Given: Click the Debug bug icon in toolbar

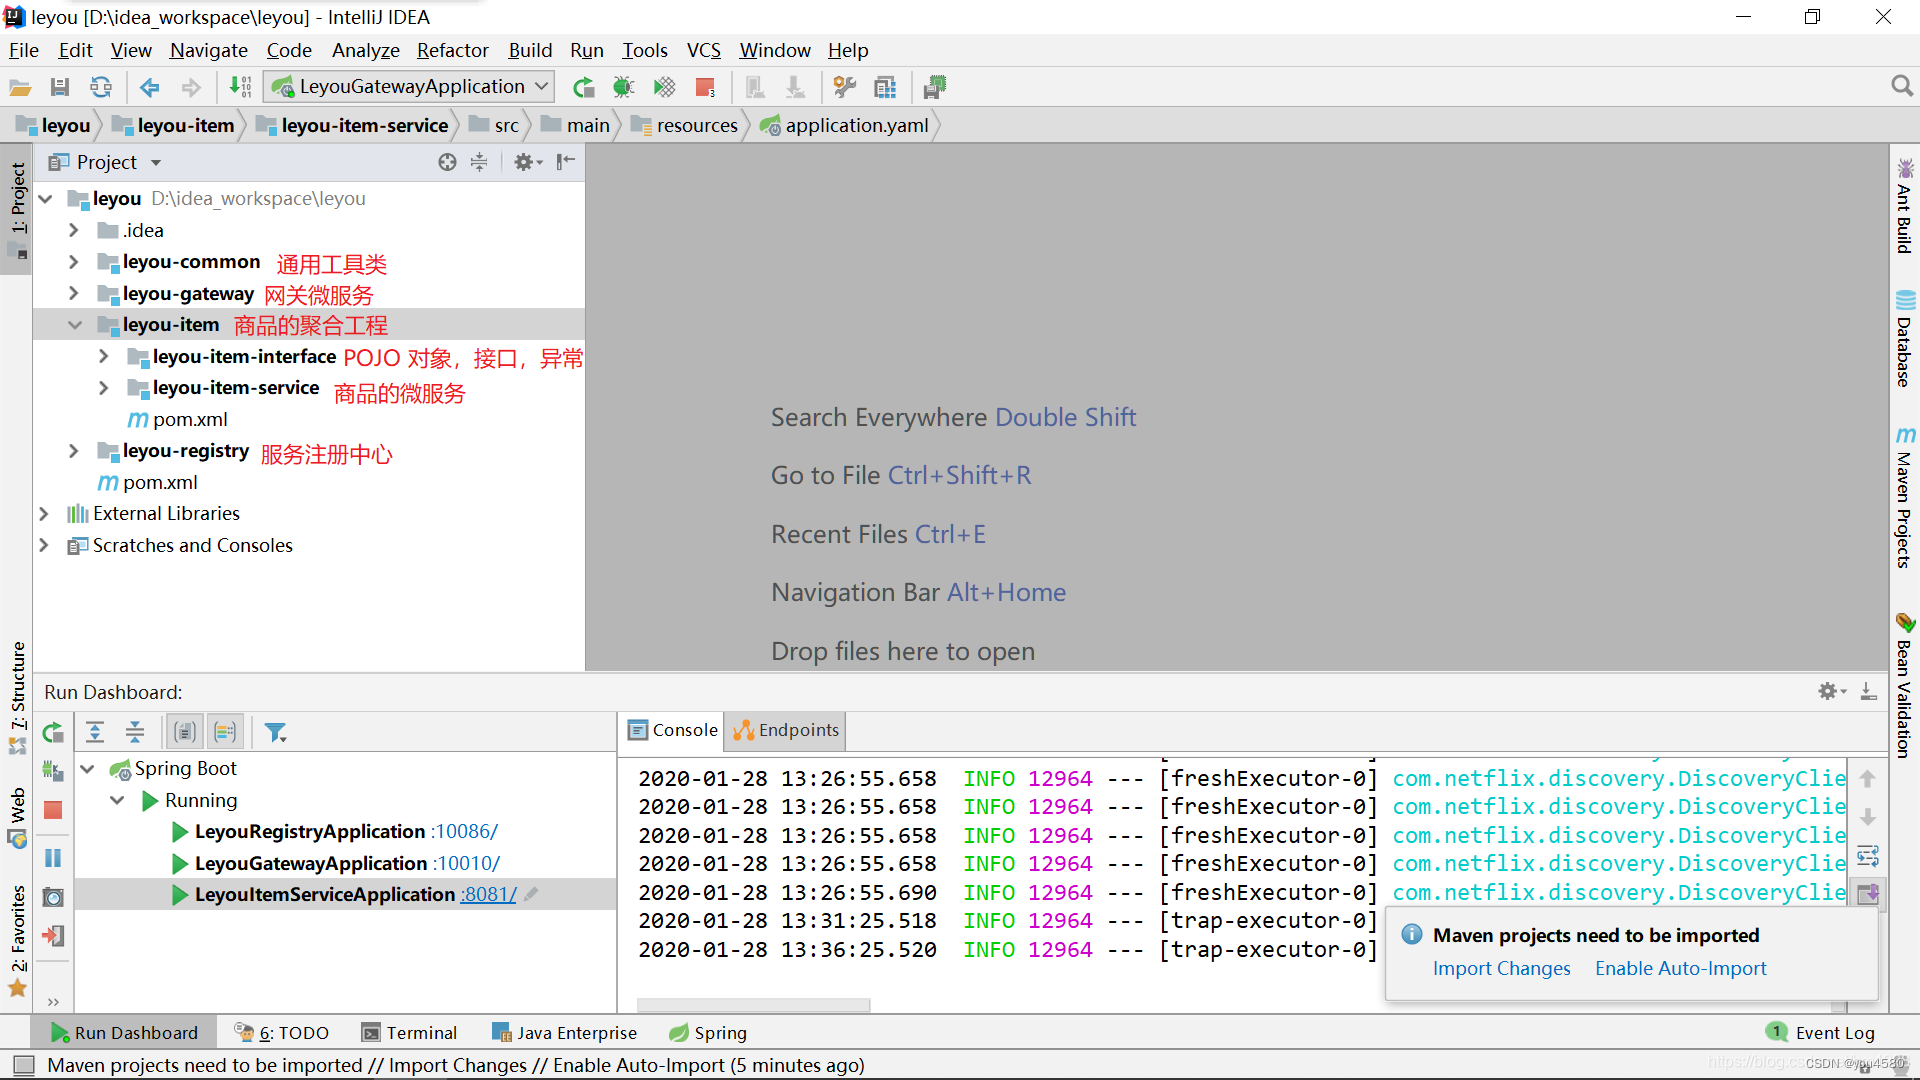Looking at the screenshot, I should (624, 88).
